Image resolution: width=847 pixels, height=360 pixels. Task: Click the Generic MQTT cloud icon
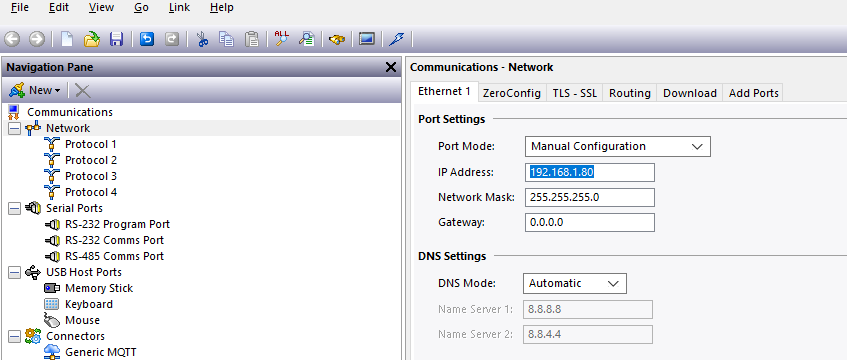click(52, 352)
